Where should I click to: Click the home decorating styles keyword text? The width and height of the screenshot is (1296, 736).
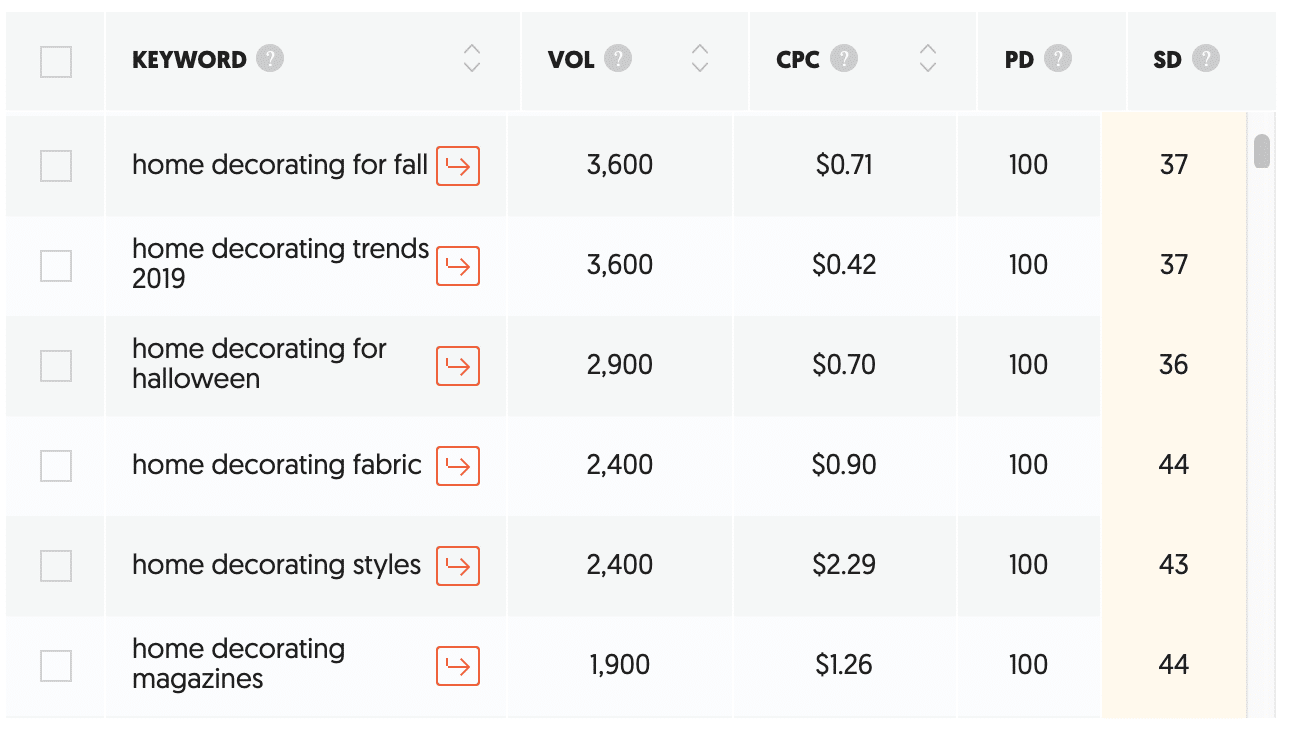276,565
